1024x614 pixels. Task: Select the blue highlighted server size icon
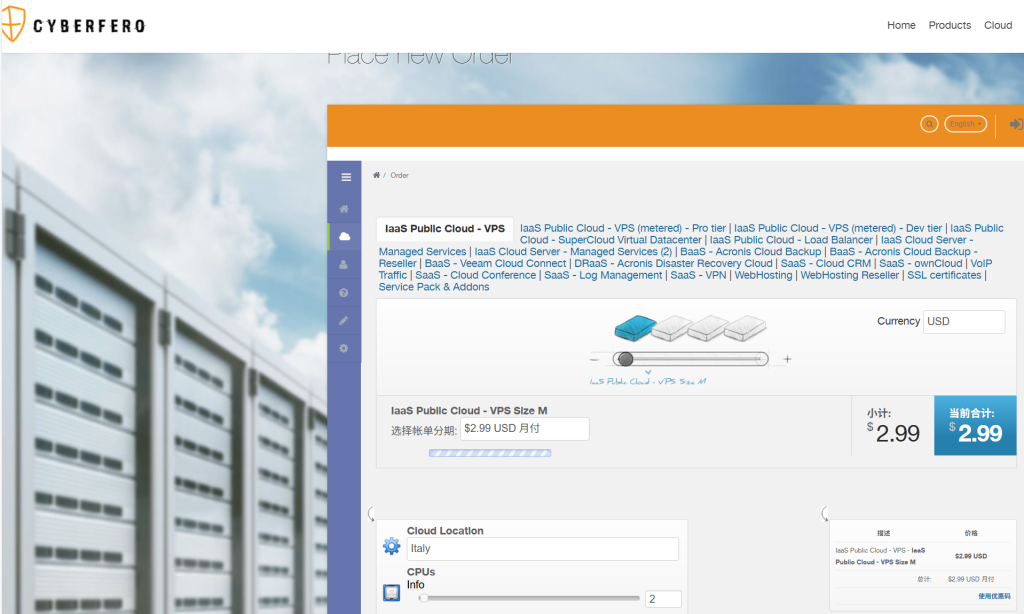(635, 327)
